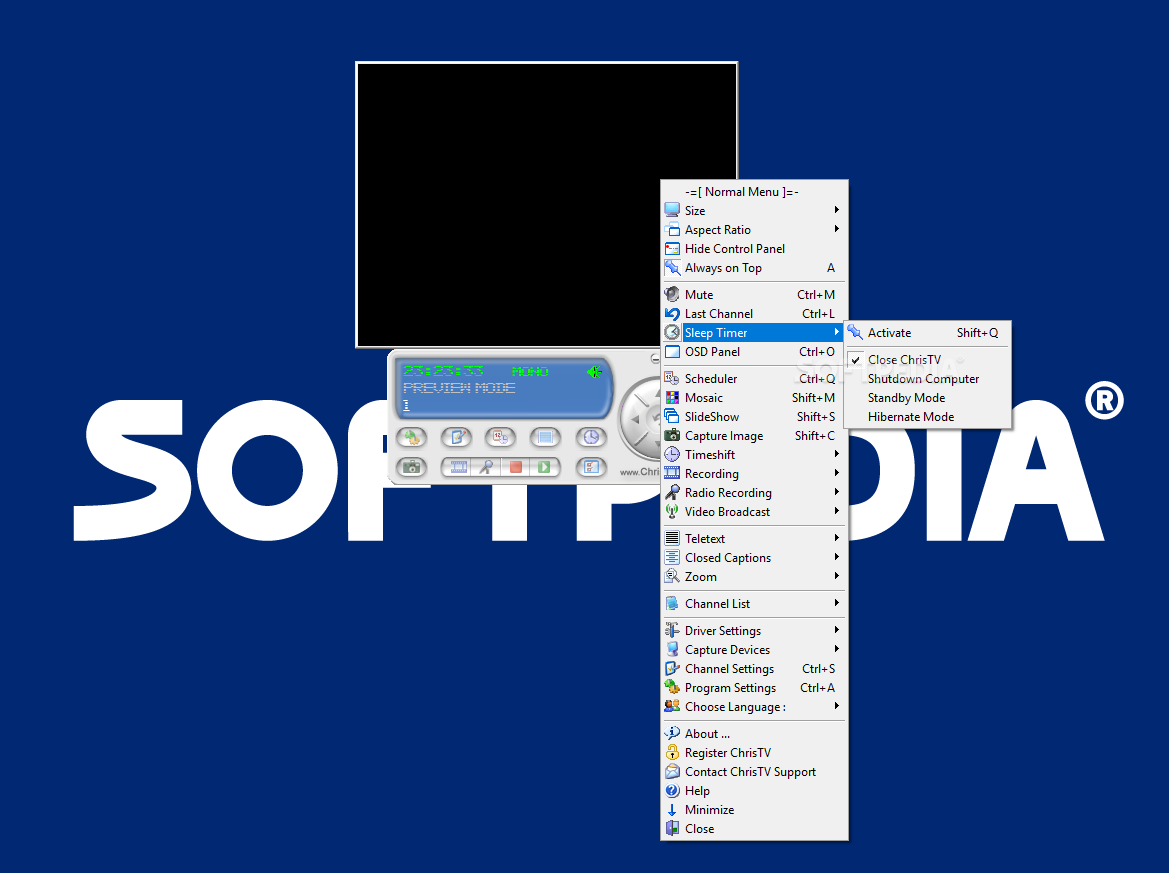This screenshot has height=873, width=1169.
Task: Start video recording with the filmstrip button
Action: [458, 467]
